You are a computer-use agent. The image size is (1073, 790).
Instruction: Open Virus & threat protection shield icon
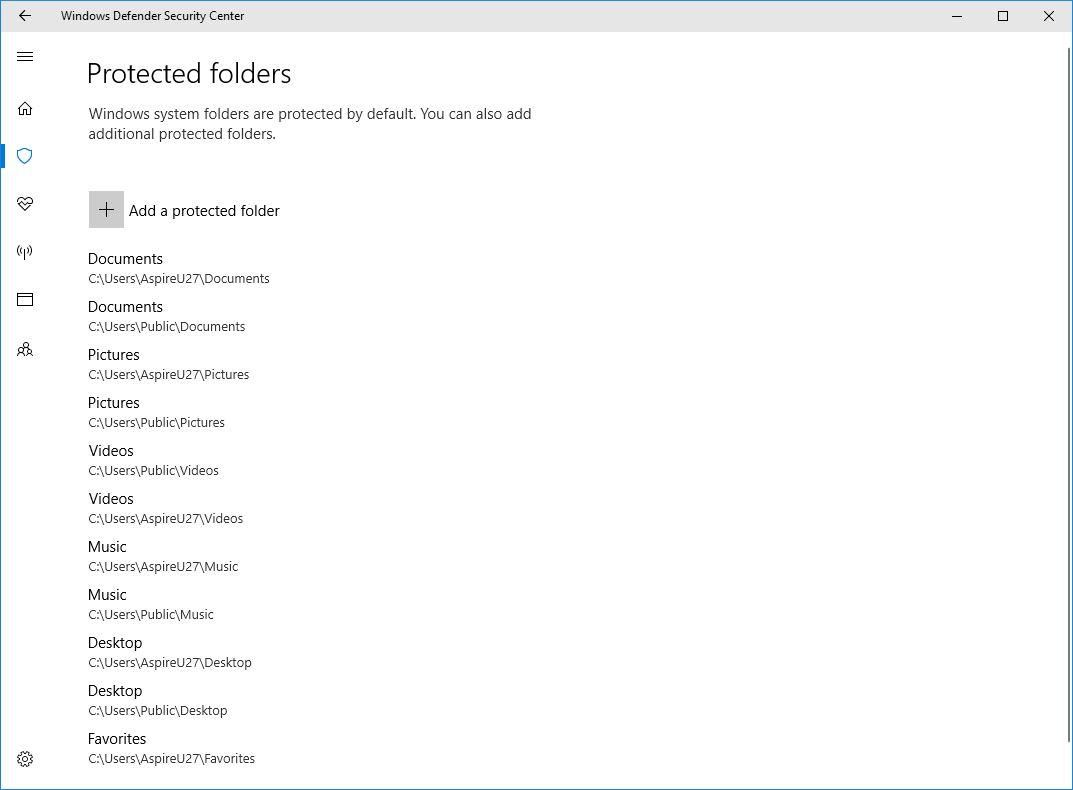(25, 156)
